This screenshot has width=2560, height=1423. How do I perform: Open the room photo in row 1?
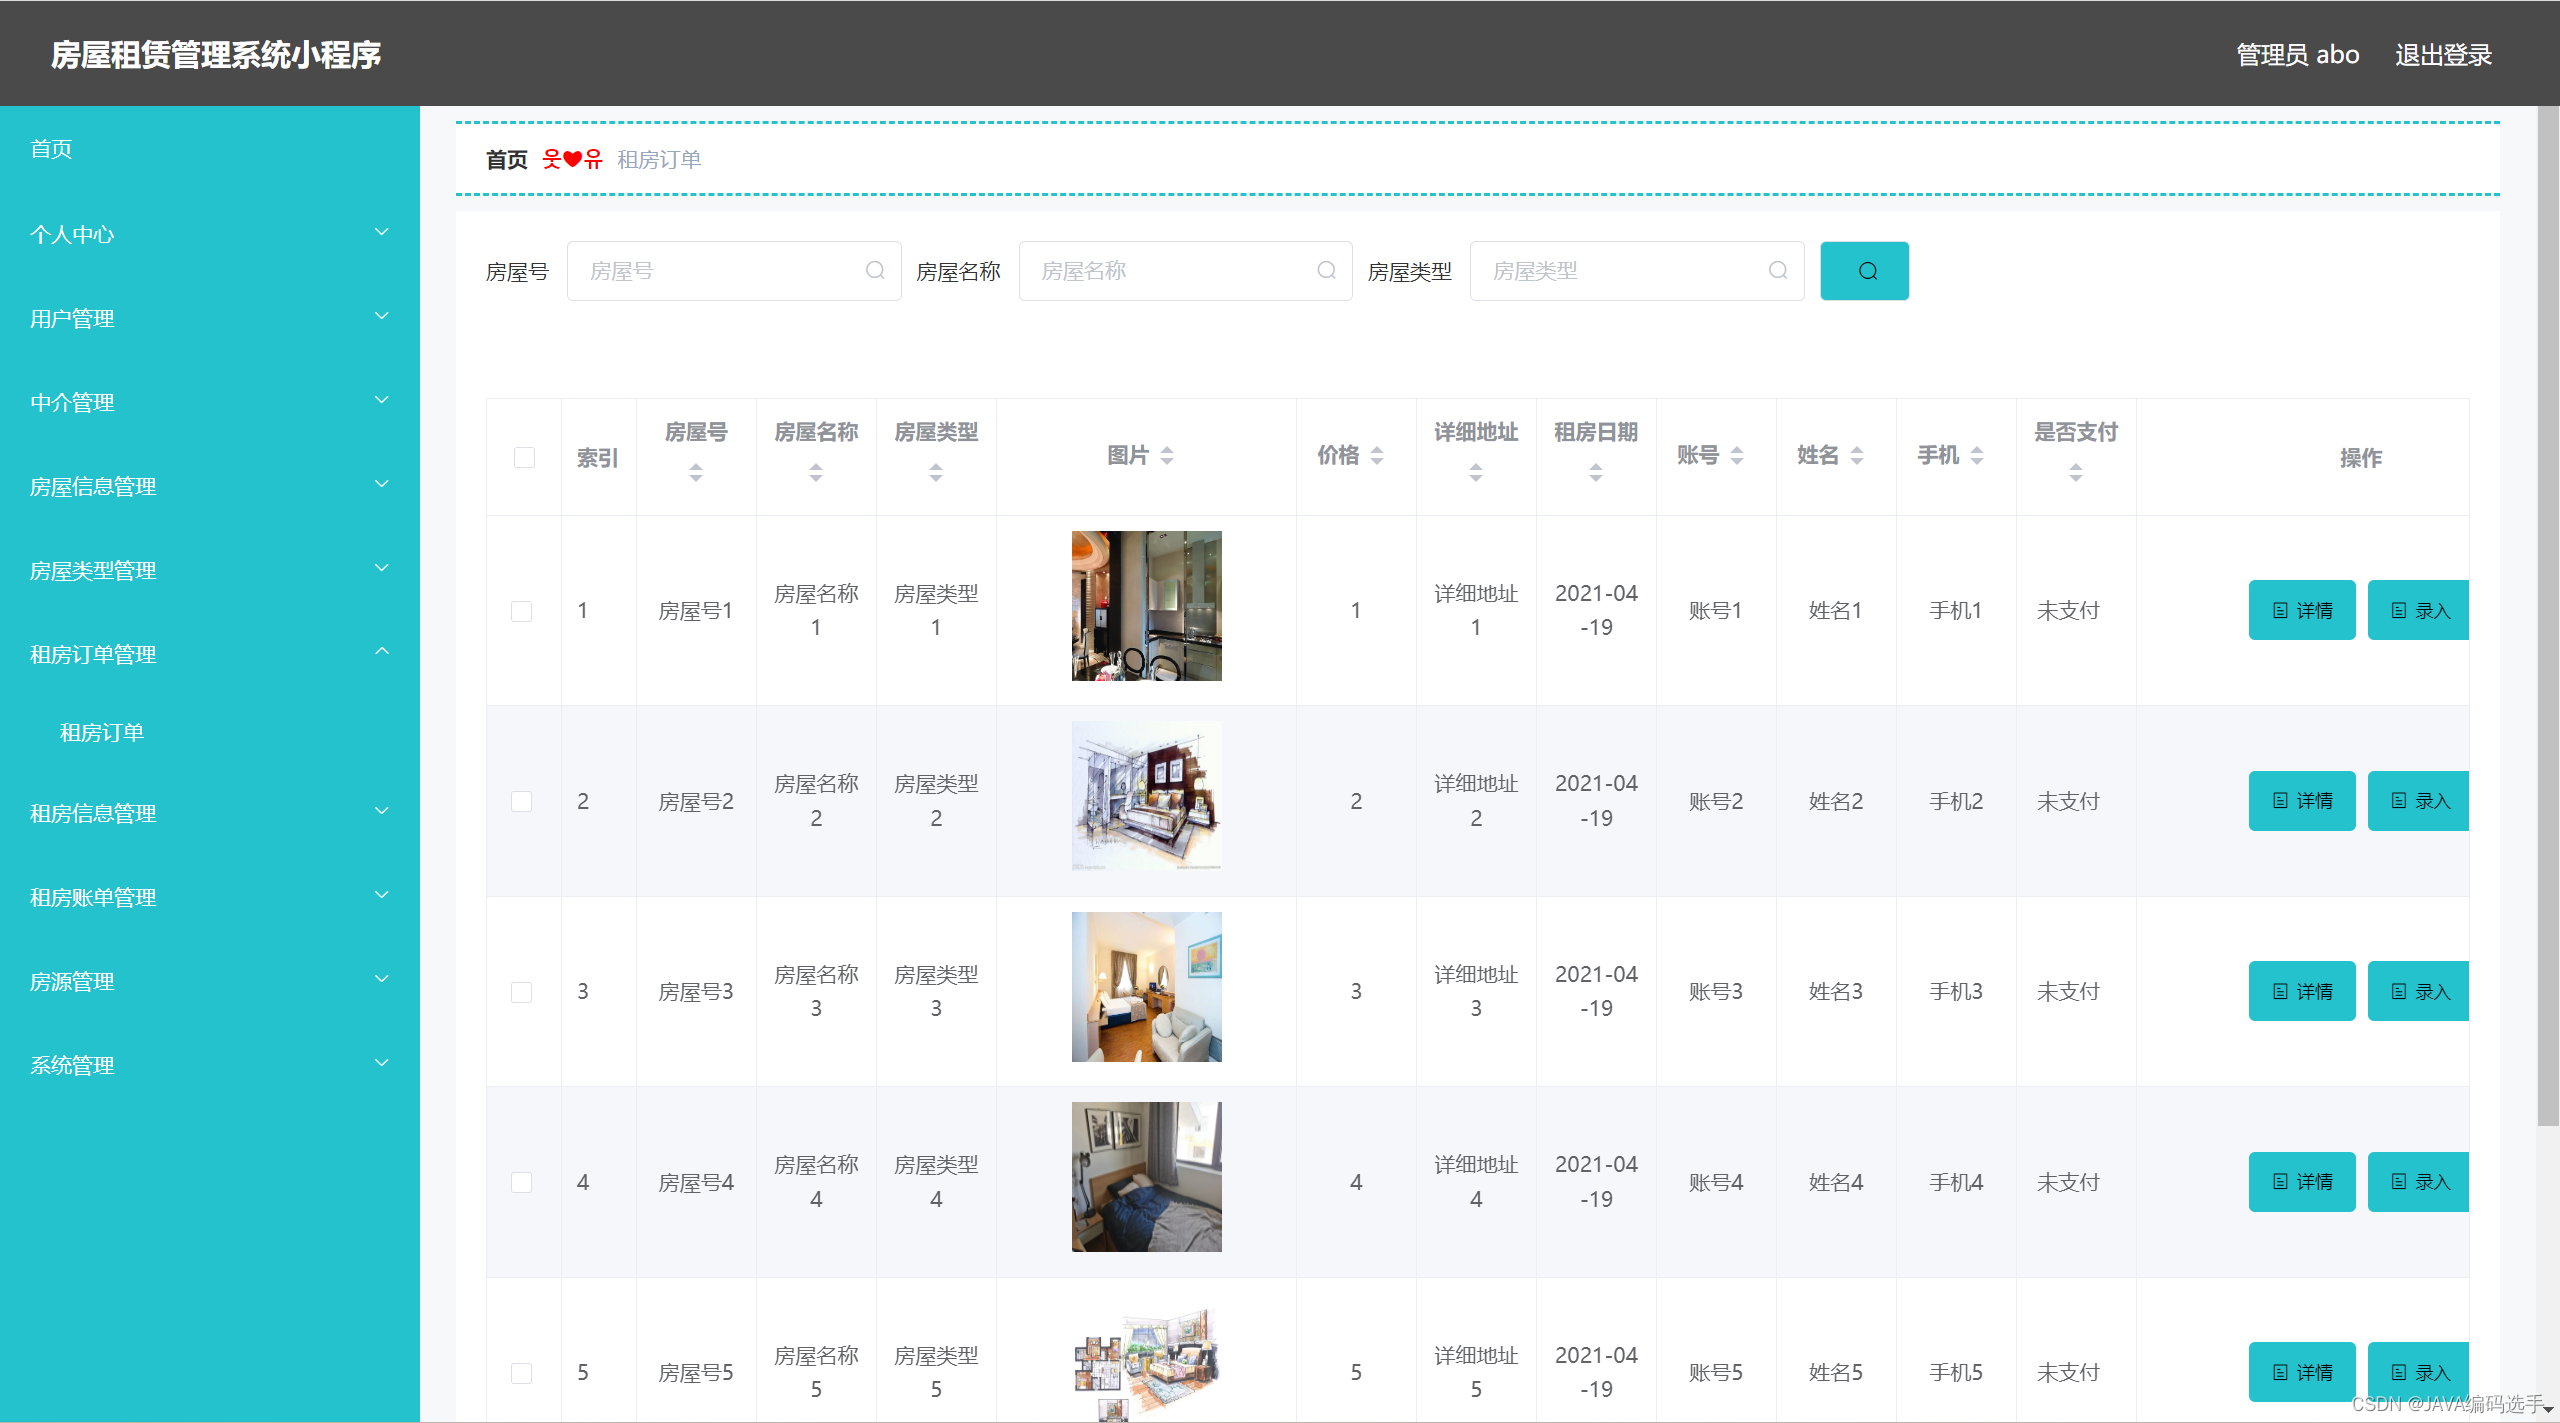tap(1146, 606)
